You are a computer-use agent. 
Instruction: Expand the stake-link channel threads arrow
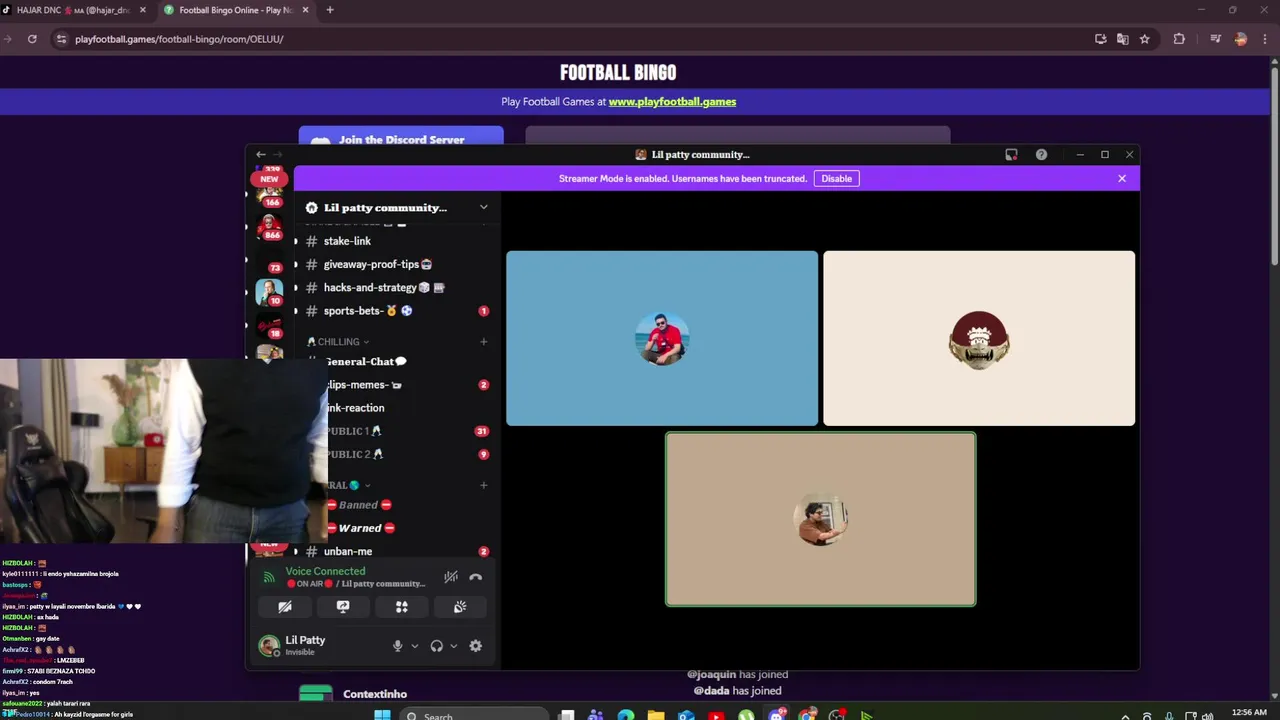pyautogui.click(x=295, y=241)
